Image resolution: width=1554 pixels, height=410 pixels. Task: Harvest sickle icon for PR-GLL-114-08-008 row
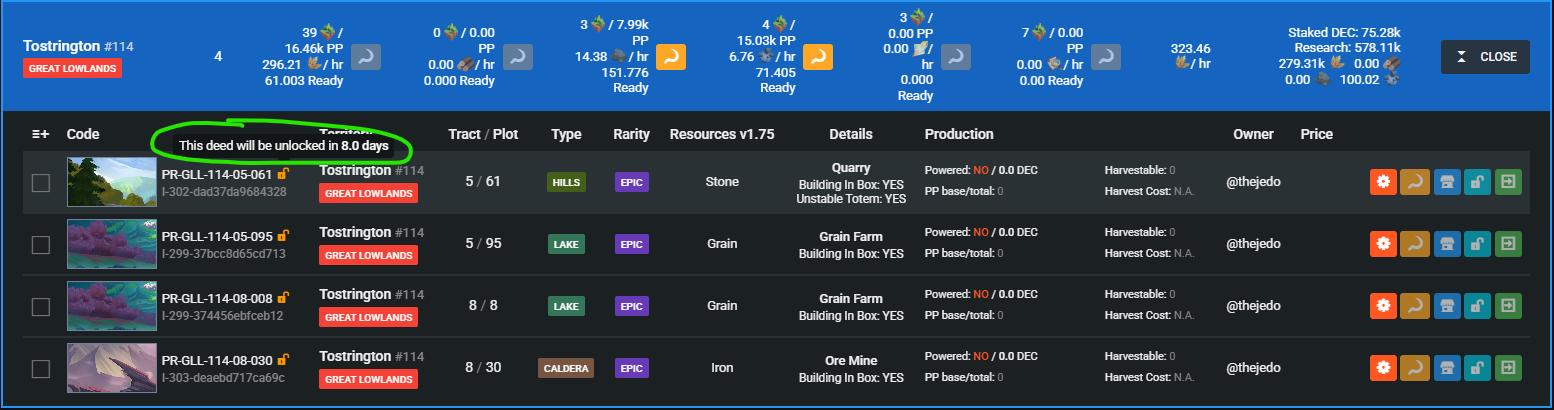point(1415,305)
